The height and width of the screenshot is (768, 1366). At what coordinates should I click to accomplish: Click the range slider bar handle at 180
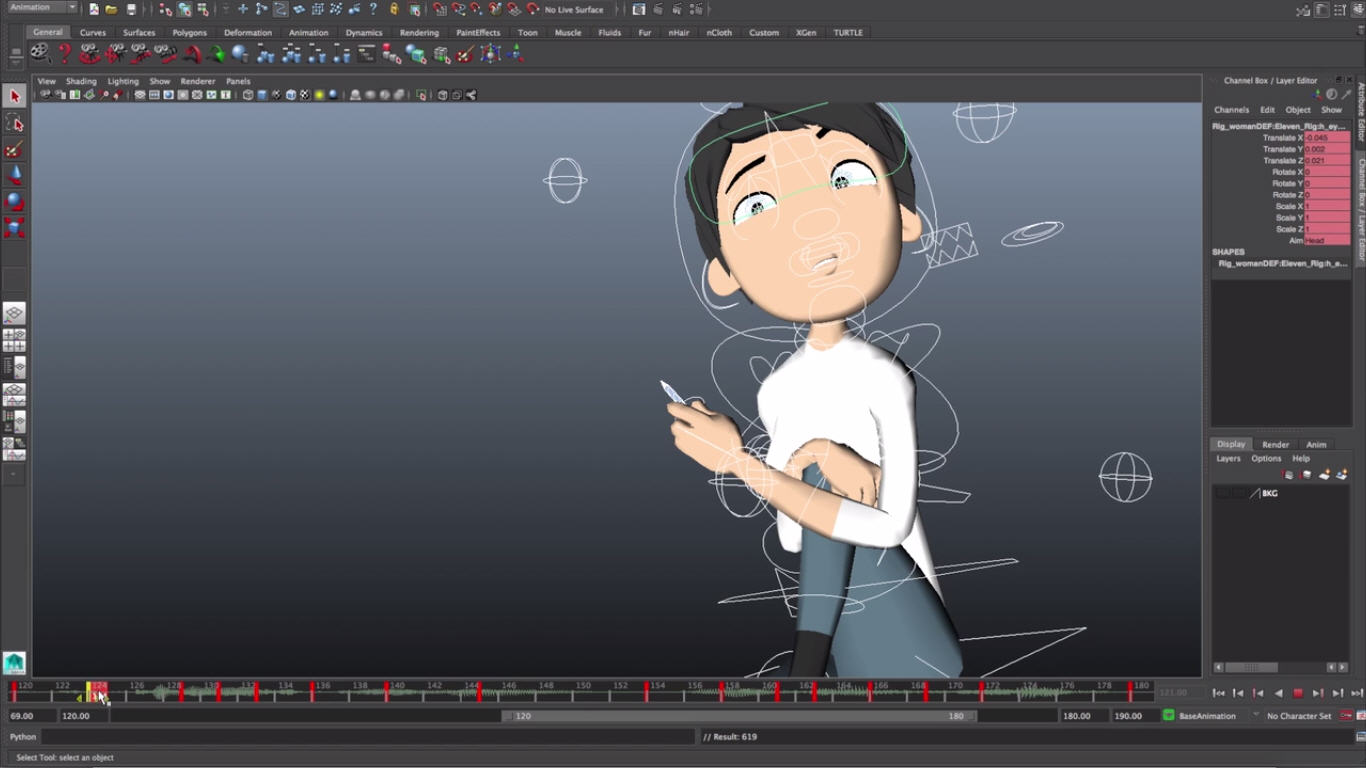pyautogui.click(x=970, y=716)
